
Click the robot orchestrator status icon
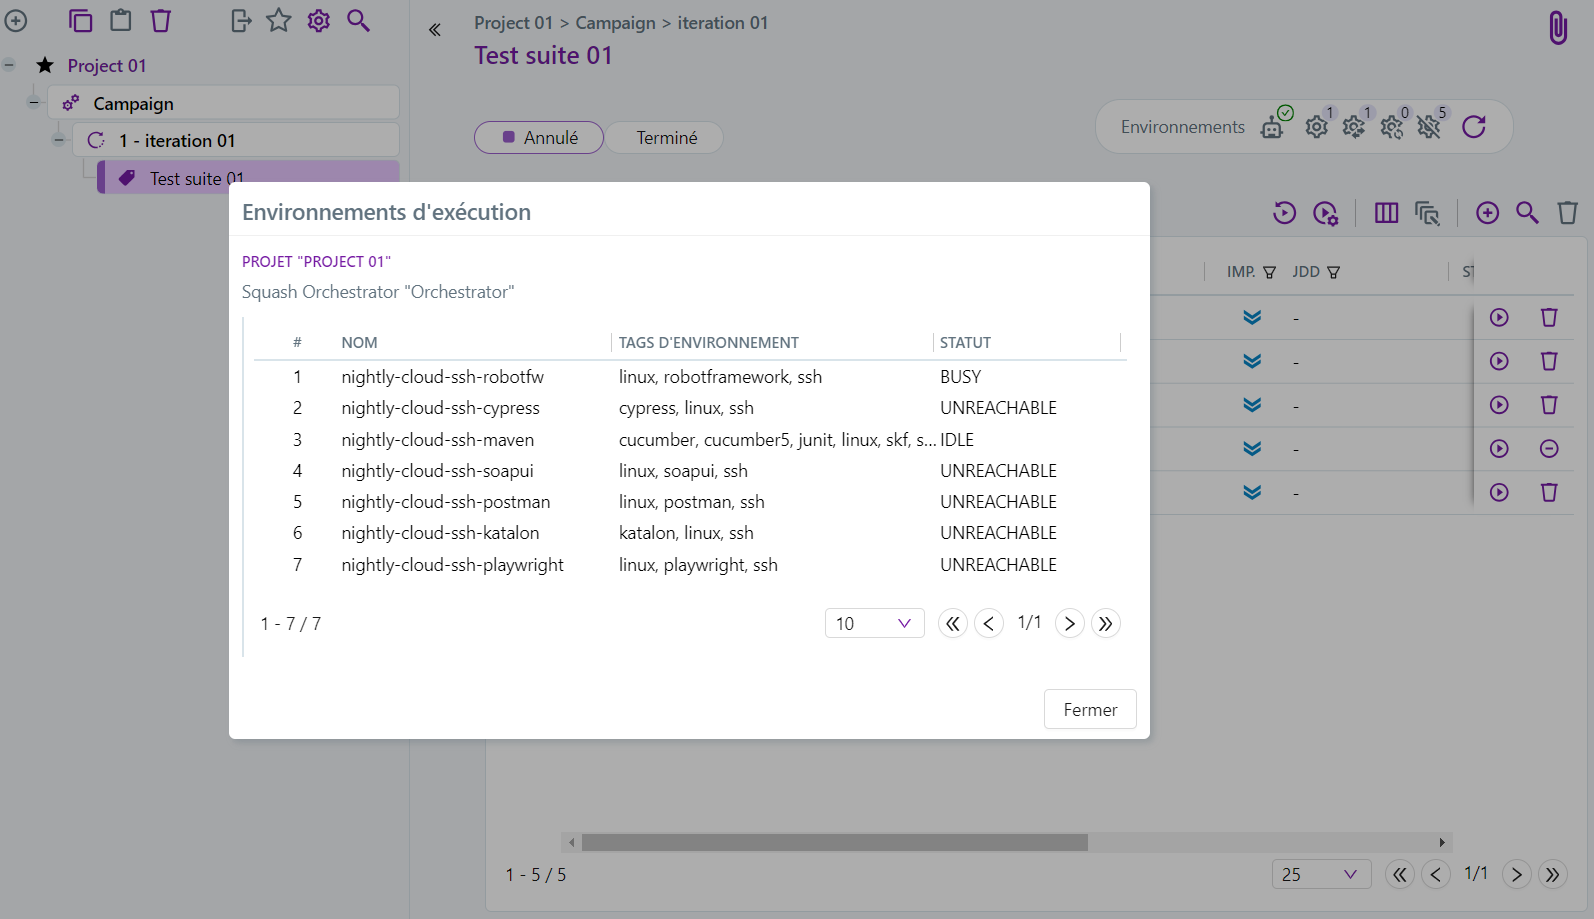click(x=1274, y=126)
